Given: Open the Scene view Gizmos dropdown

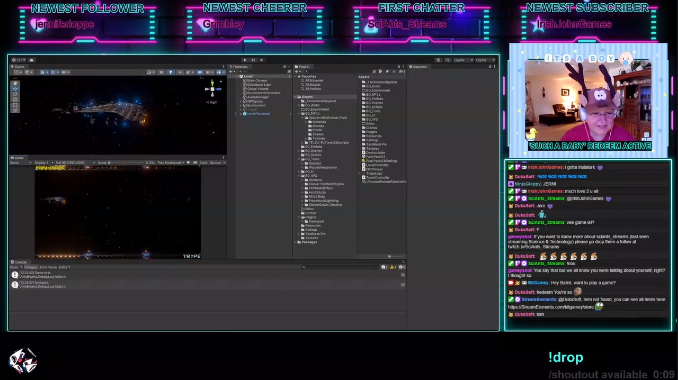Looking at the screenshot, I should (220, 72).
